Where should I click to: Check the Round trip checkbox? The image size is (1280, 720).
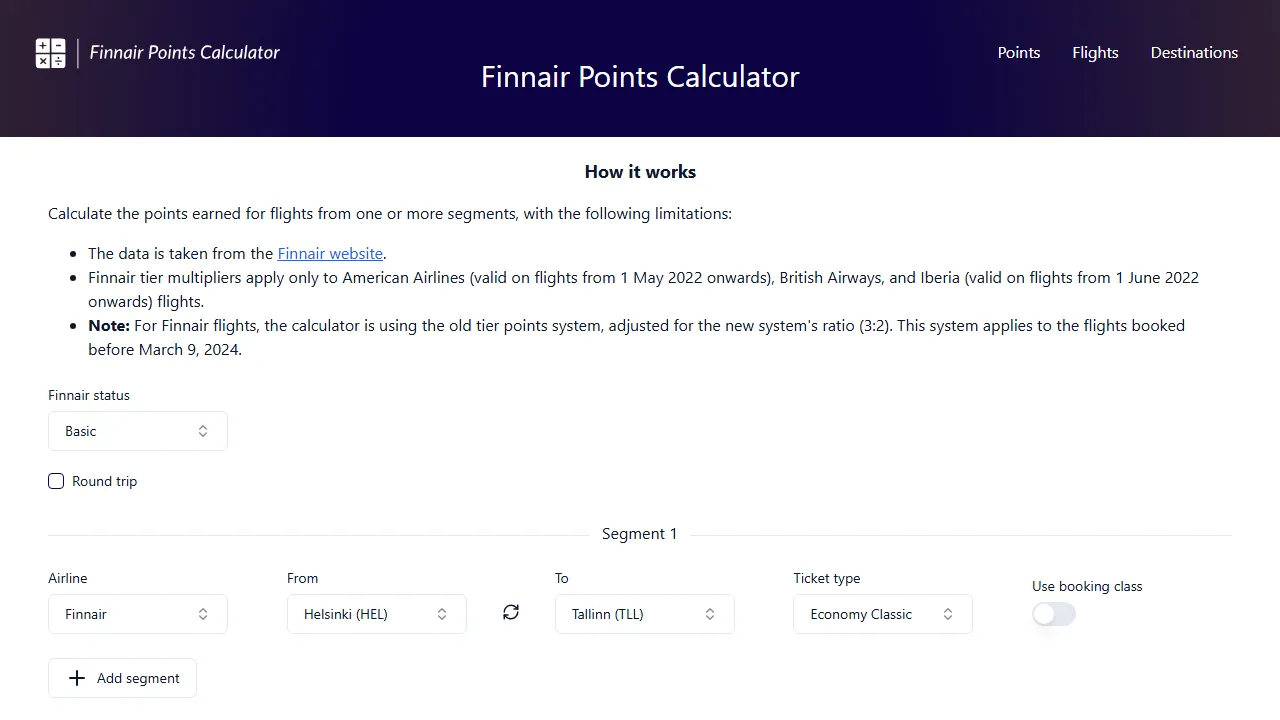click(56, 481)
